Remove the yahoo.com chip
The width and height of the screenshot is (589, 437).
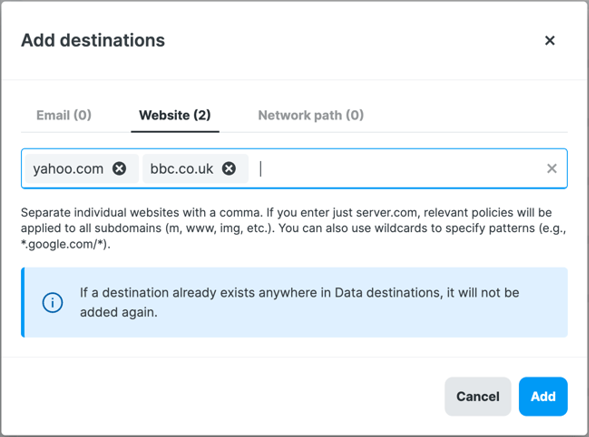pyautogui.click(x=119, y=168)
